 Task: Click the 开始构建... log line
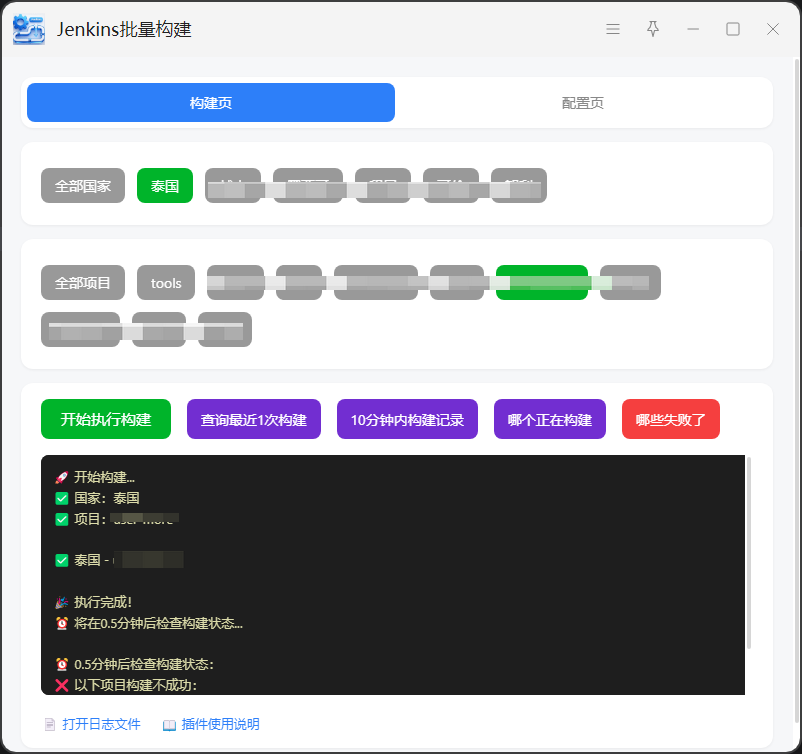tap(95, 477)
